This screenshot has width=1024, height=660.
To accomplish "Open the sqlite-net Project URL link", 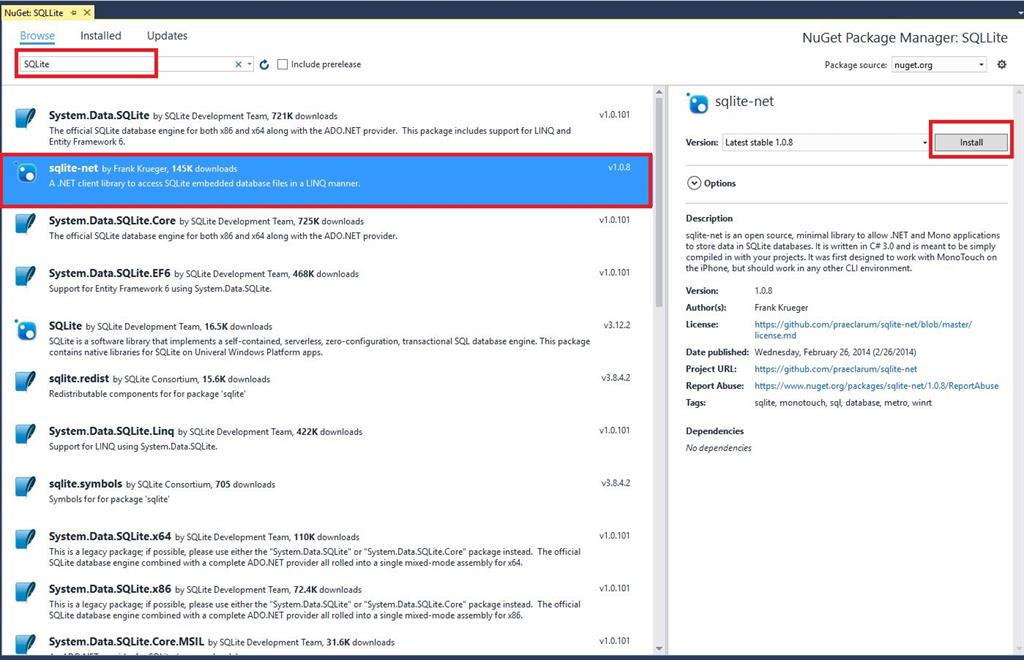I will click(835, 369).
